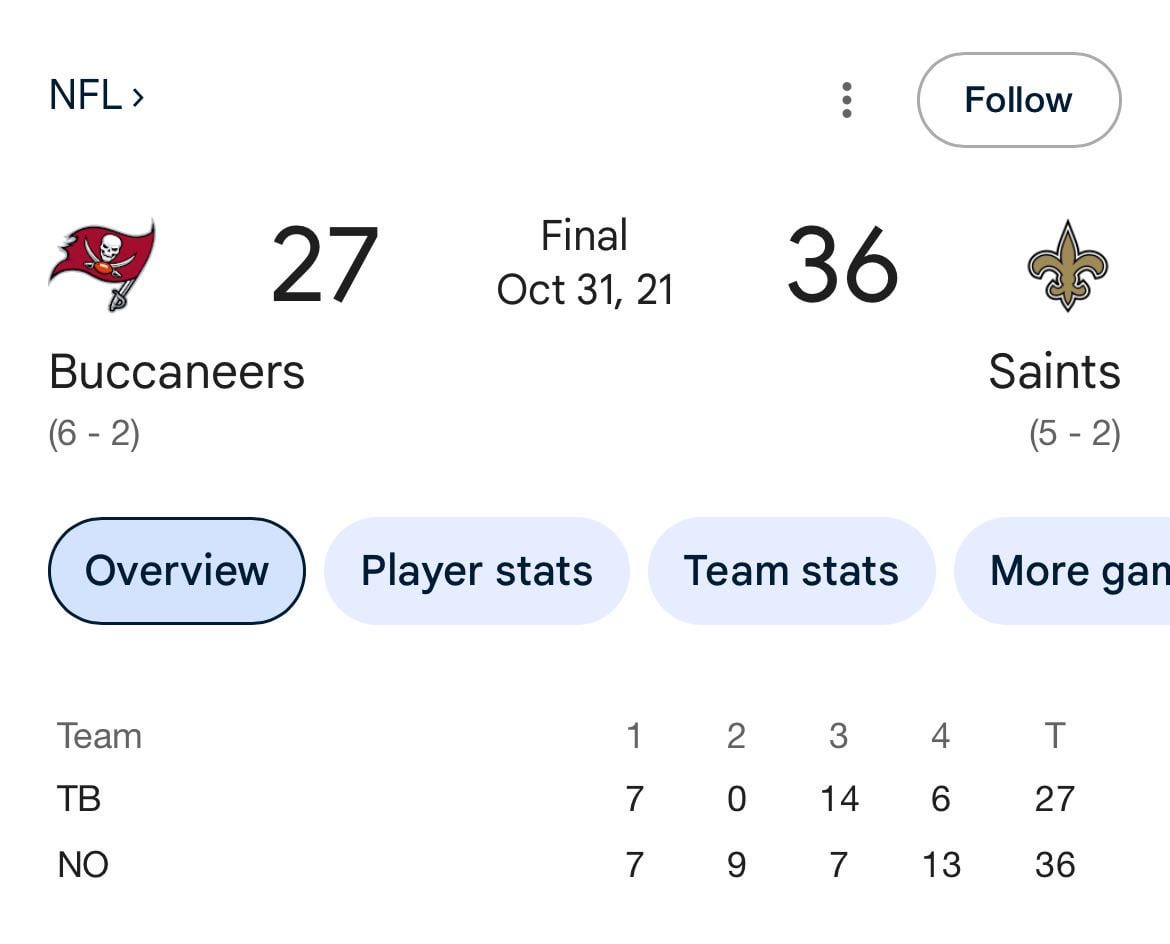Click the T total column header

click(x=1054, y=736)
